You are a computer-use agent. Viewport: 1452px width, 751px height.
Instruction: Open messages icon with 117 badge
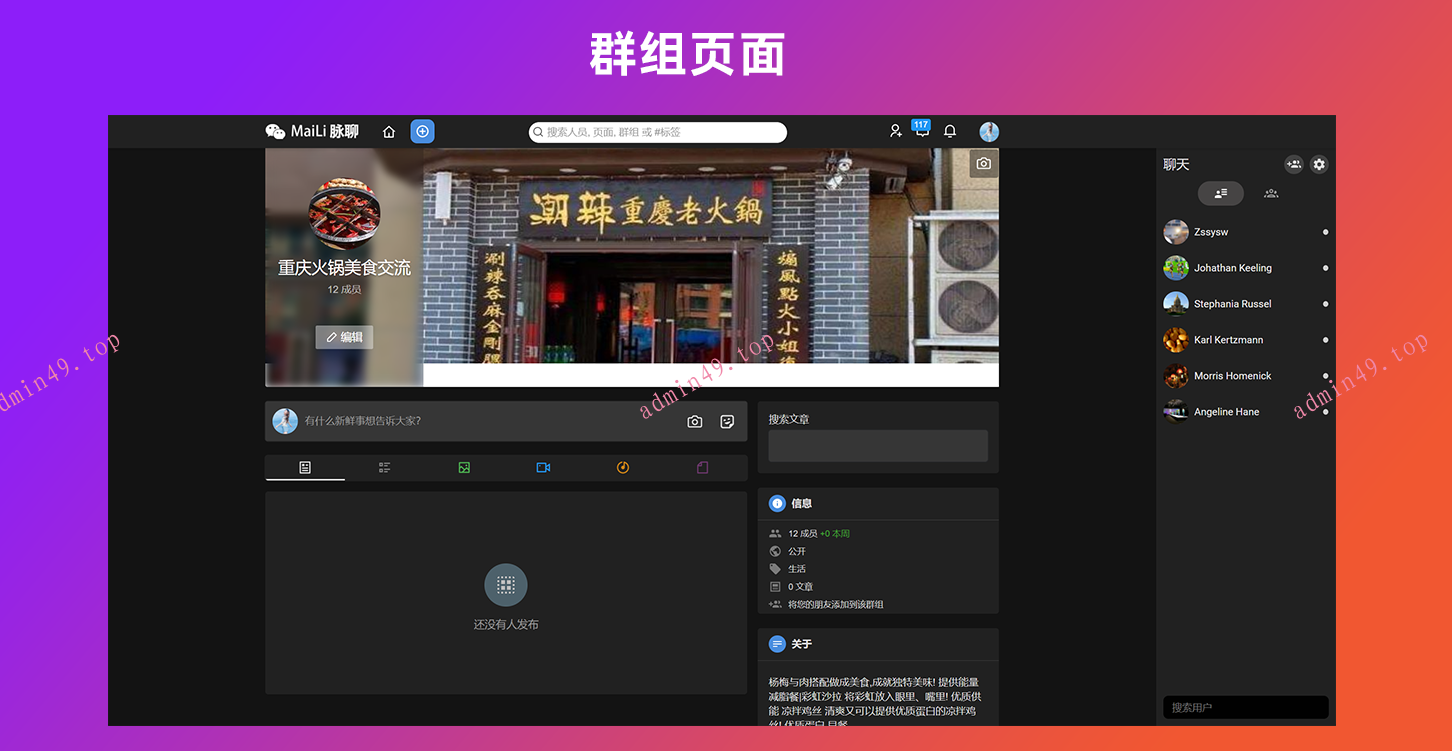coord(921,132)
